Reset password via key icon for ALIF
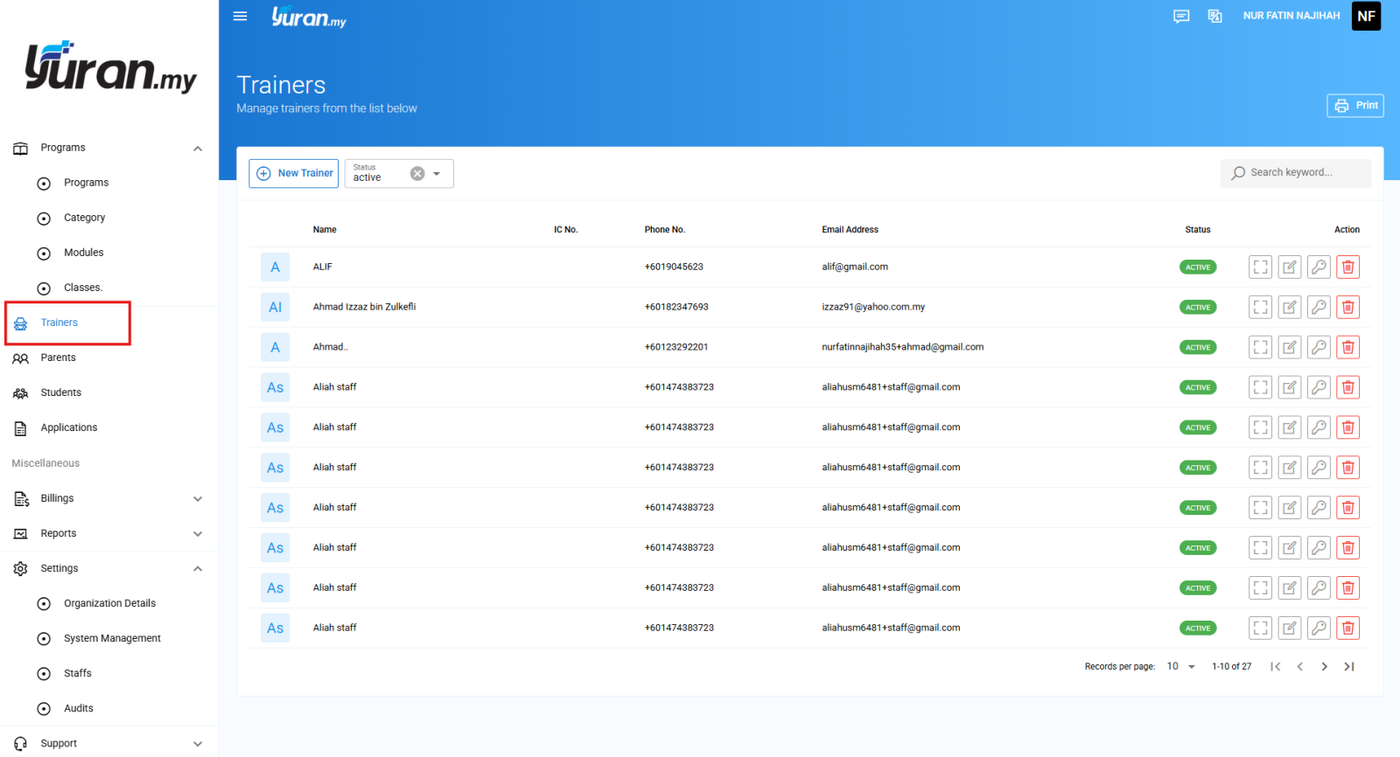The image size is (1400, 757). click(x=1319, y=267)
